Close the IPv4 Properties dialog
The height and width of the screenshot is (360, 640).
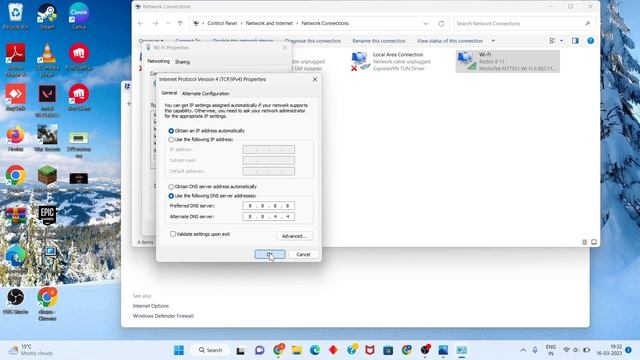[315, 79]
